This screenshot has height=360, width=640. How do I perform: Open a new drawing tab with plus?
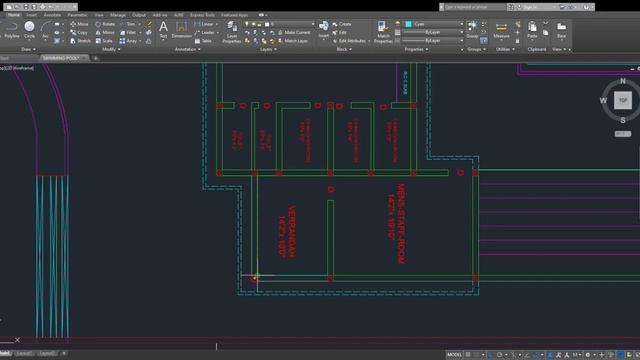pos(96,58)
